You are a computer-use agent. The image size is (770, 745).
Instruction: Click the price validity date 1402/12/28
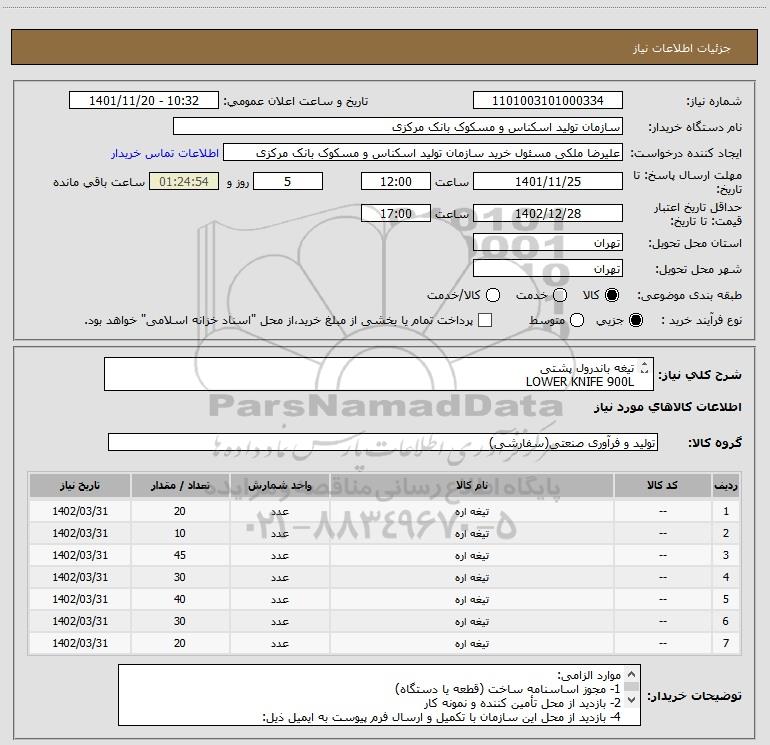coord(548,213)
